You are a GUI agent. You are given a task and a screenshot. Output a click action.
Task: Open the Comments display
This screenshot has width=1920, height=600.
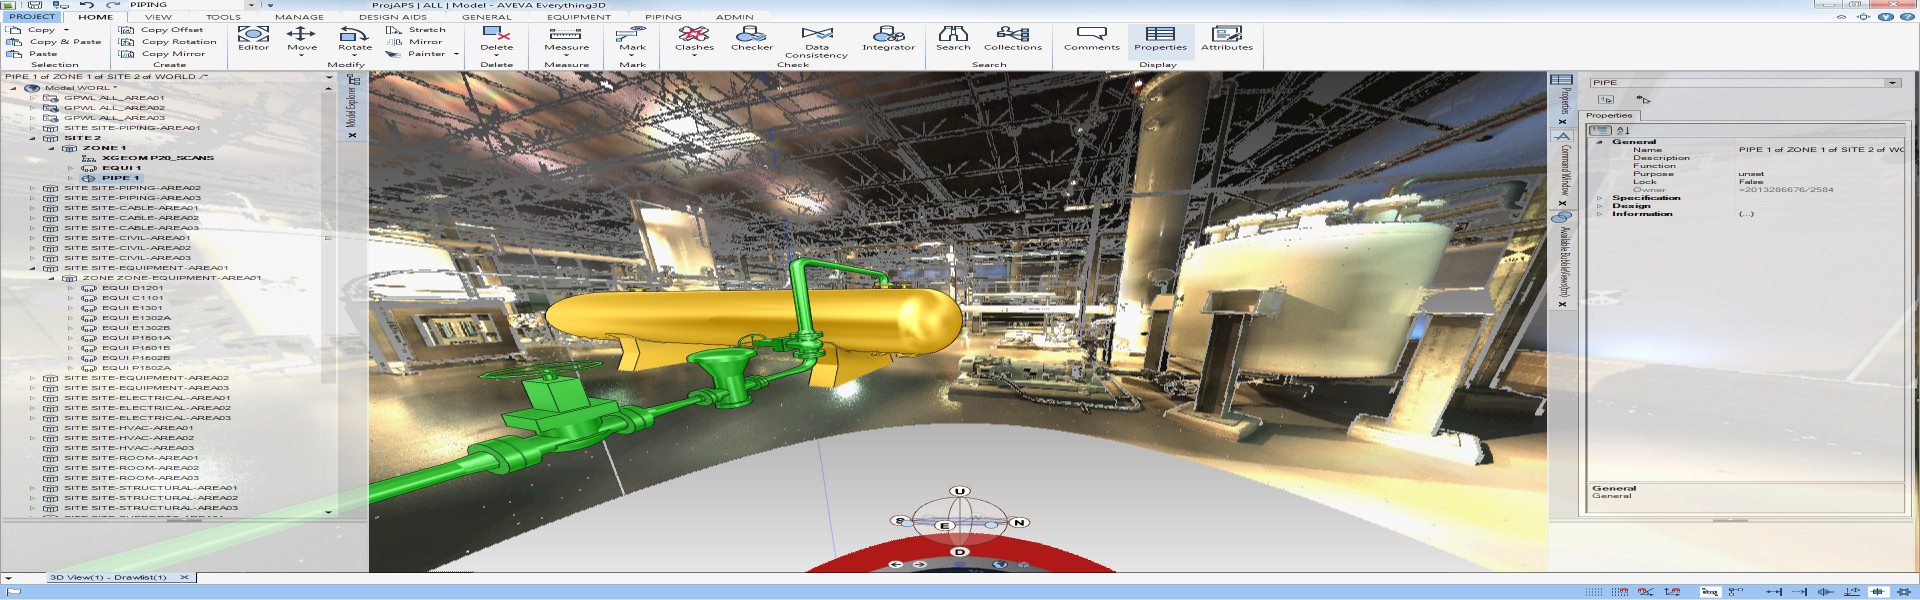coord(1092,38)
